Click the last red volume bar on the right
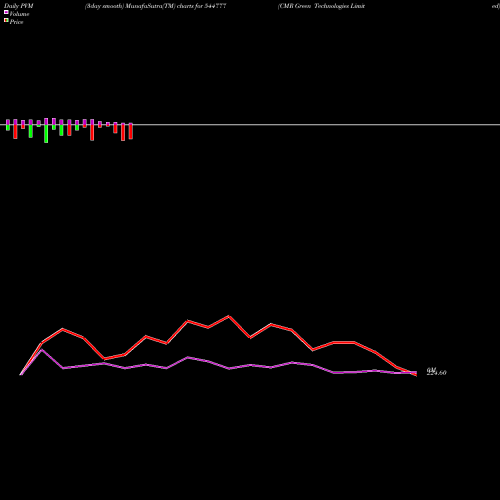500x500 pixels. click(x=131, y=132)
